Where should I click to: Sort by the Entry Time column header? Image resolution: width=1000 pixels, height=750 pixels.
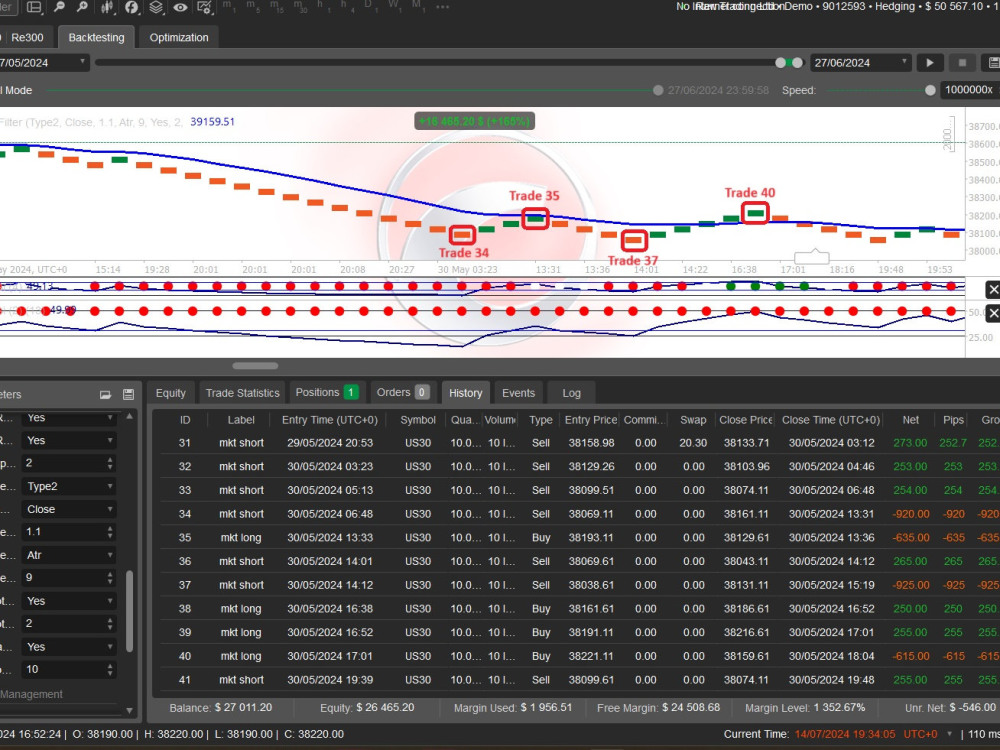click(330, 420)
